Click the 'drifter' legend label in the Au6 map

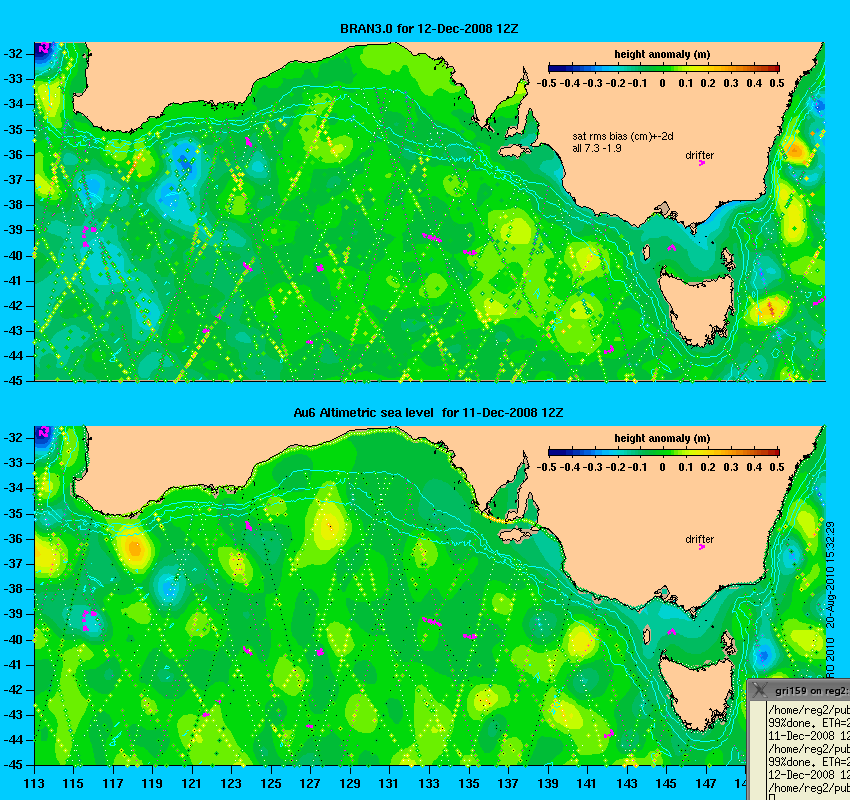tap(699, 539)
